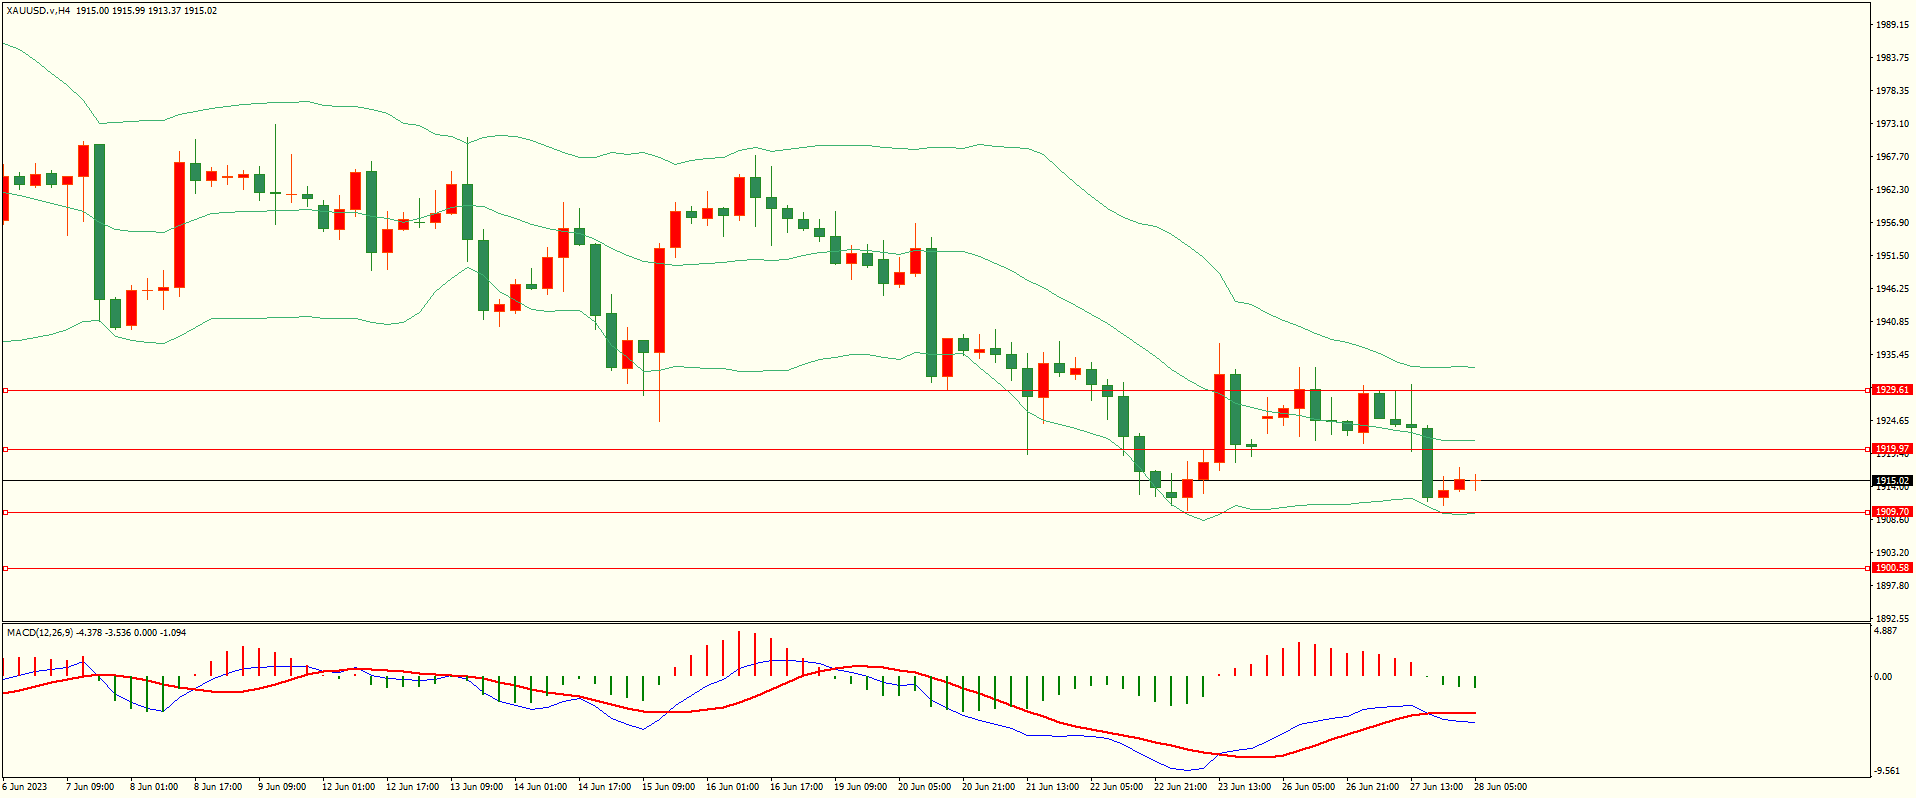Click the 1989.15 price scale value
This screenshot has width=1916, height=798.
click(x=1892, y=25)
